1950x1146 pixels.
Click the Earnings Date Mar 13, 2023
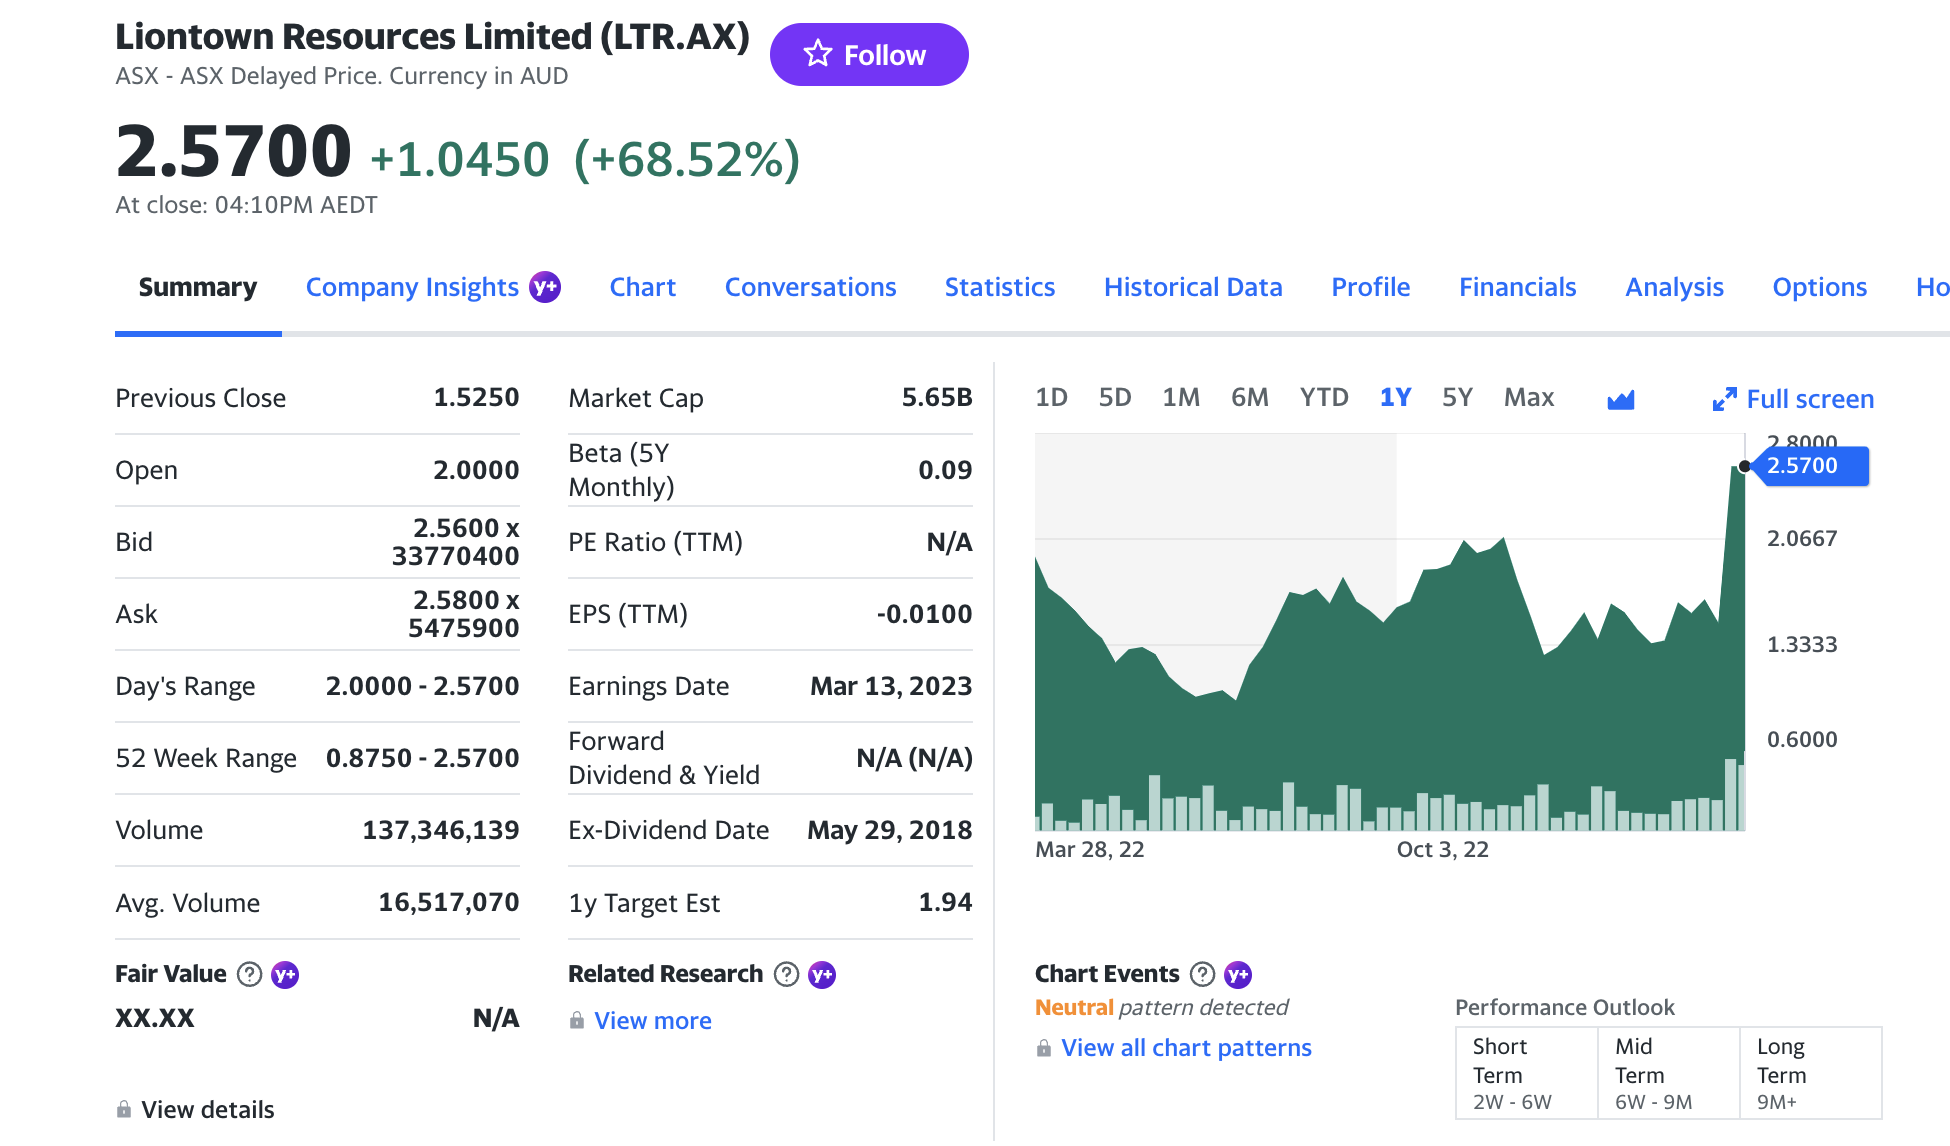(891, 686)
